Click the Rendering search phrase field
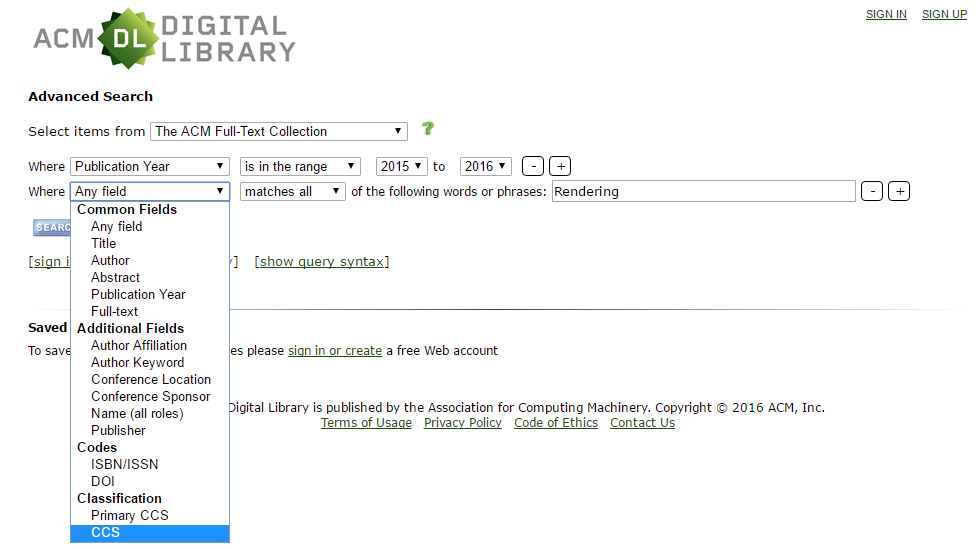The image size is (976, 549). [x=703, y=191]
